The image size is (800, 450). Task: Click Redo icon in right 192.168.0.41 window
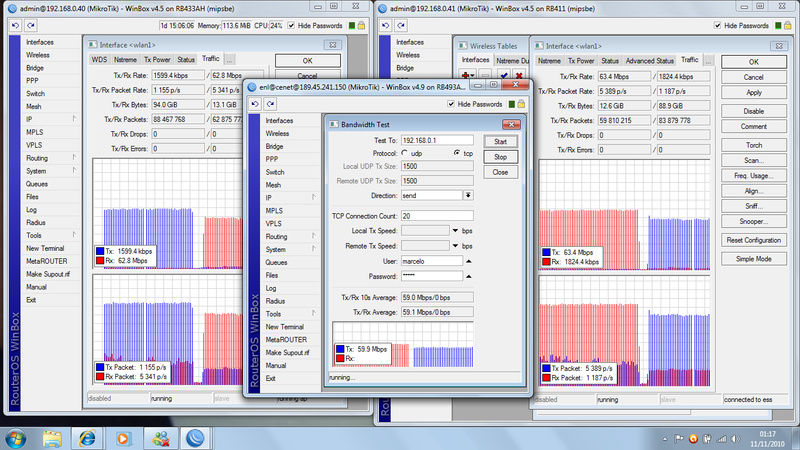(401, 25)
